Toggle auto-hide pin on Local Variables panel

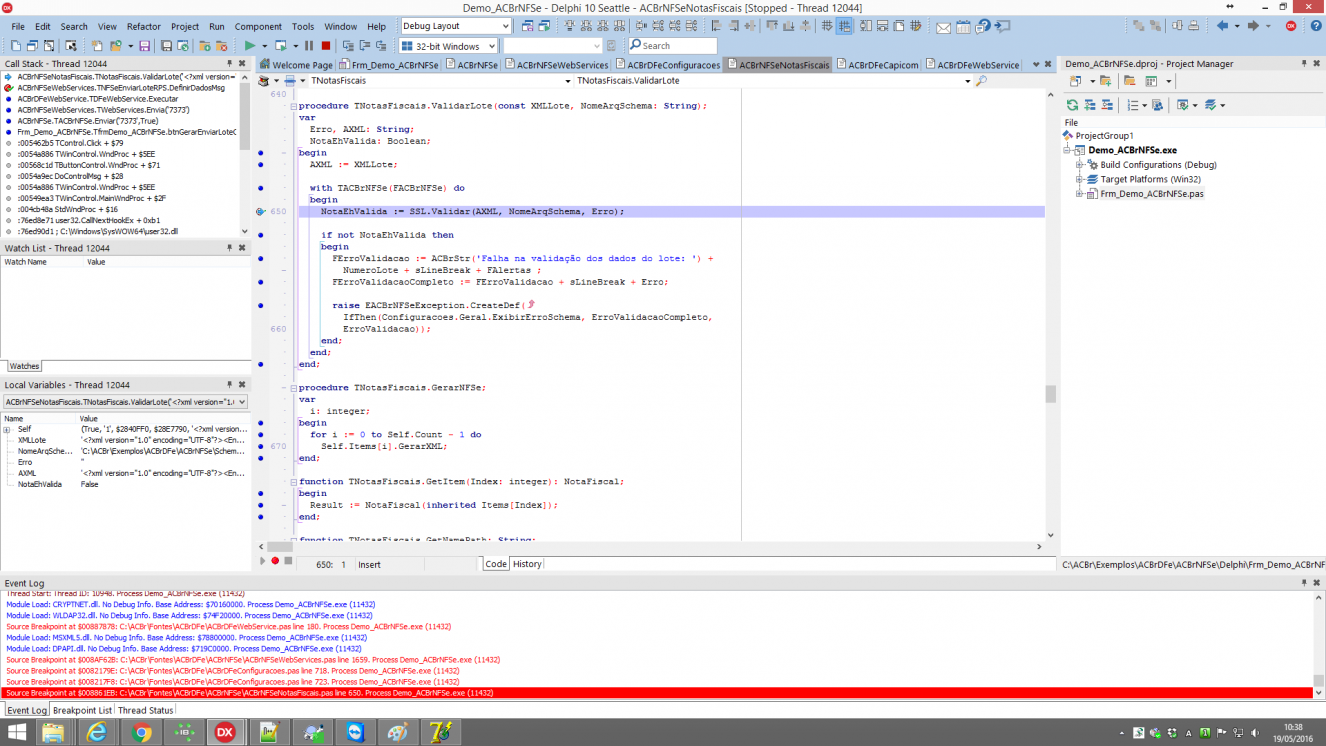pos(229,385)
